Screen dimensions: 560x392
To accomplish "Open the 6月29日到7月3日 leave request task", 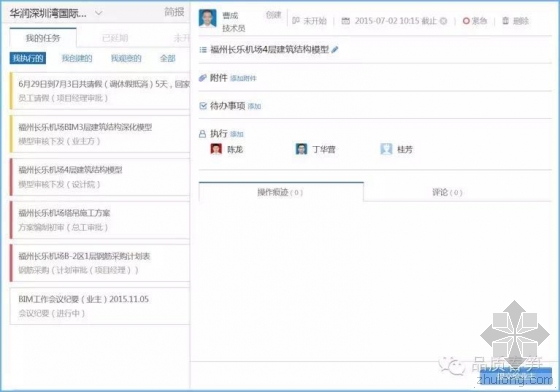I will pyautogui.click(x=100, y=91).
